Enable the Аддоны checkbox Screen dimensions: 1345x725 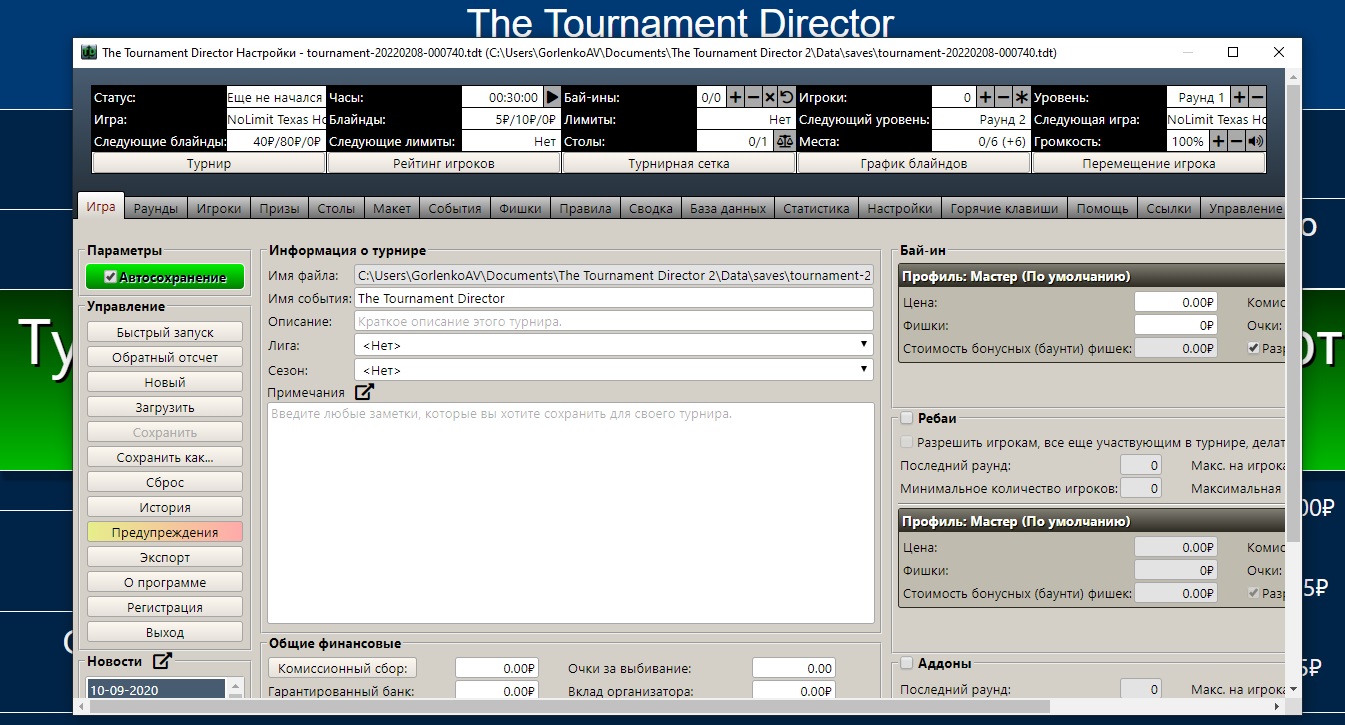point(907,663)
